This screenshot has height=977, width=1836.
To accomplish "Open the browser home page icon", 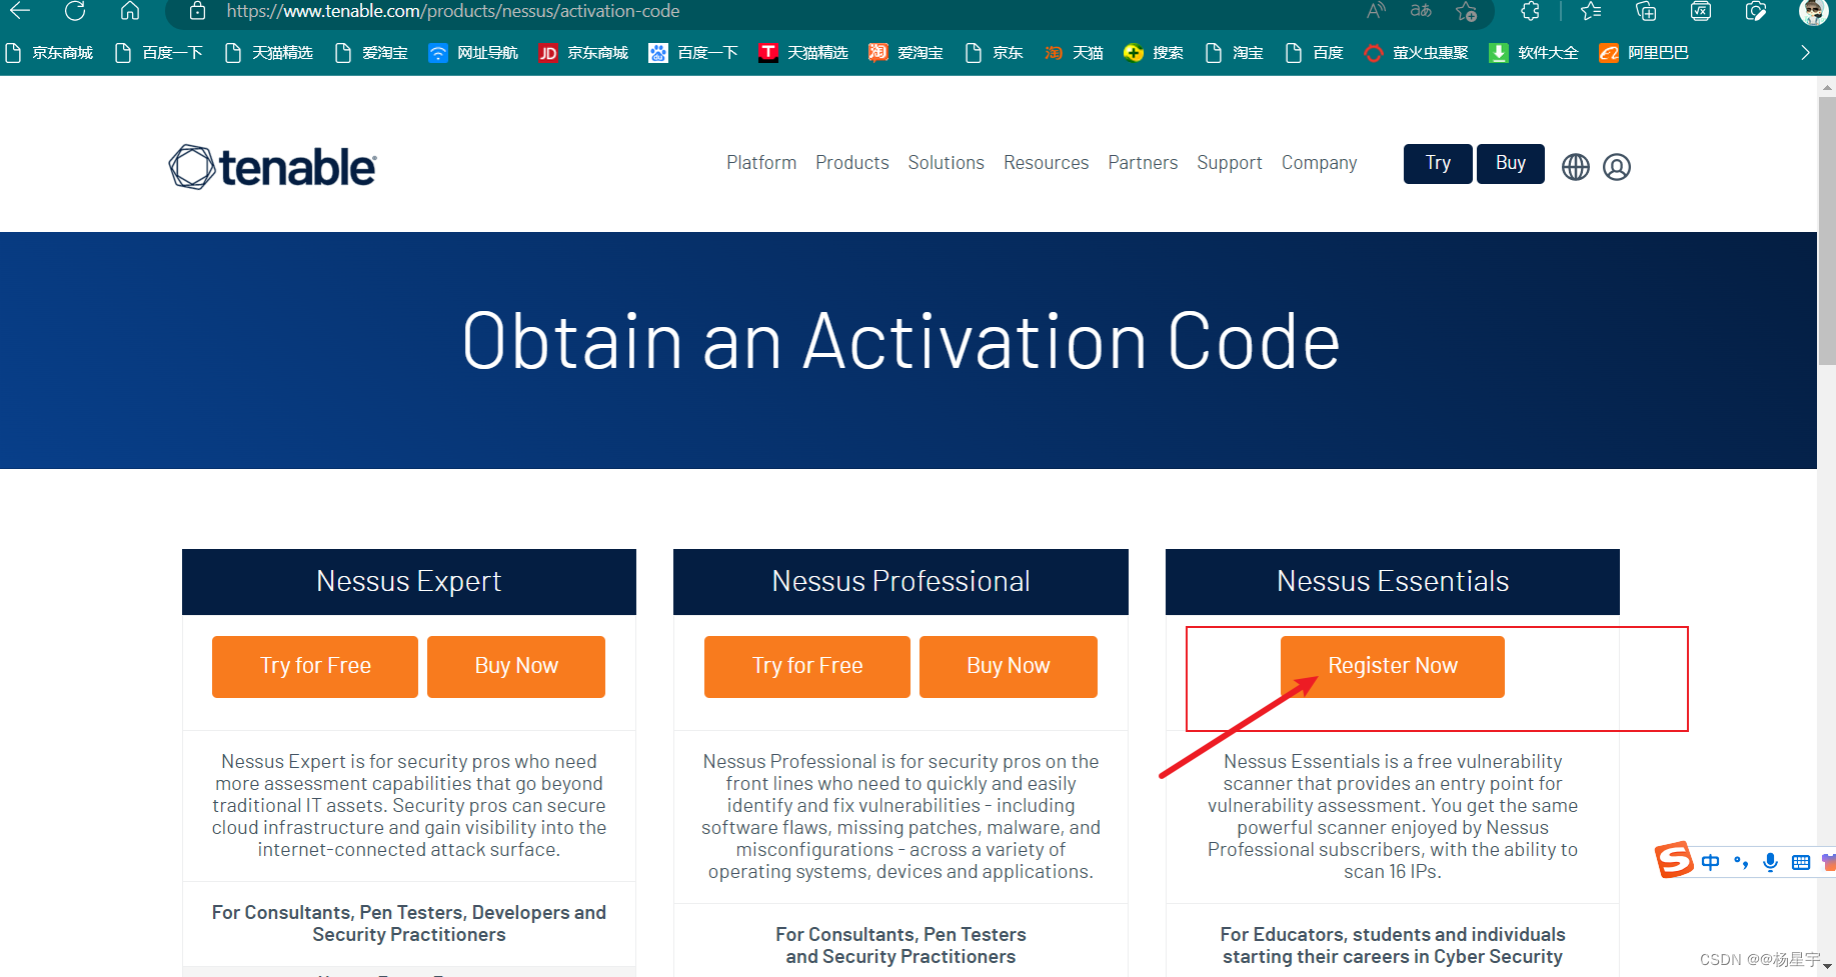I will click(x=130, y=11).
